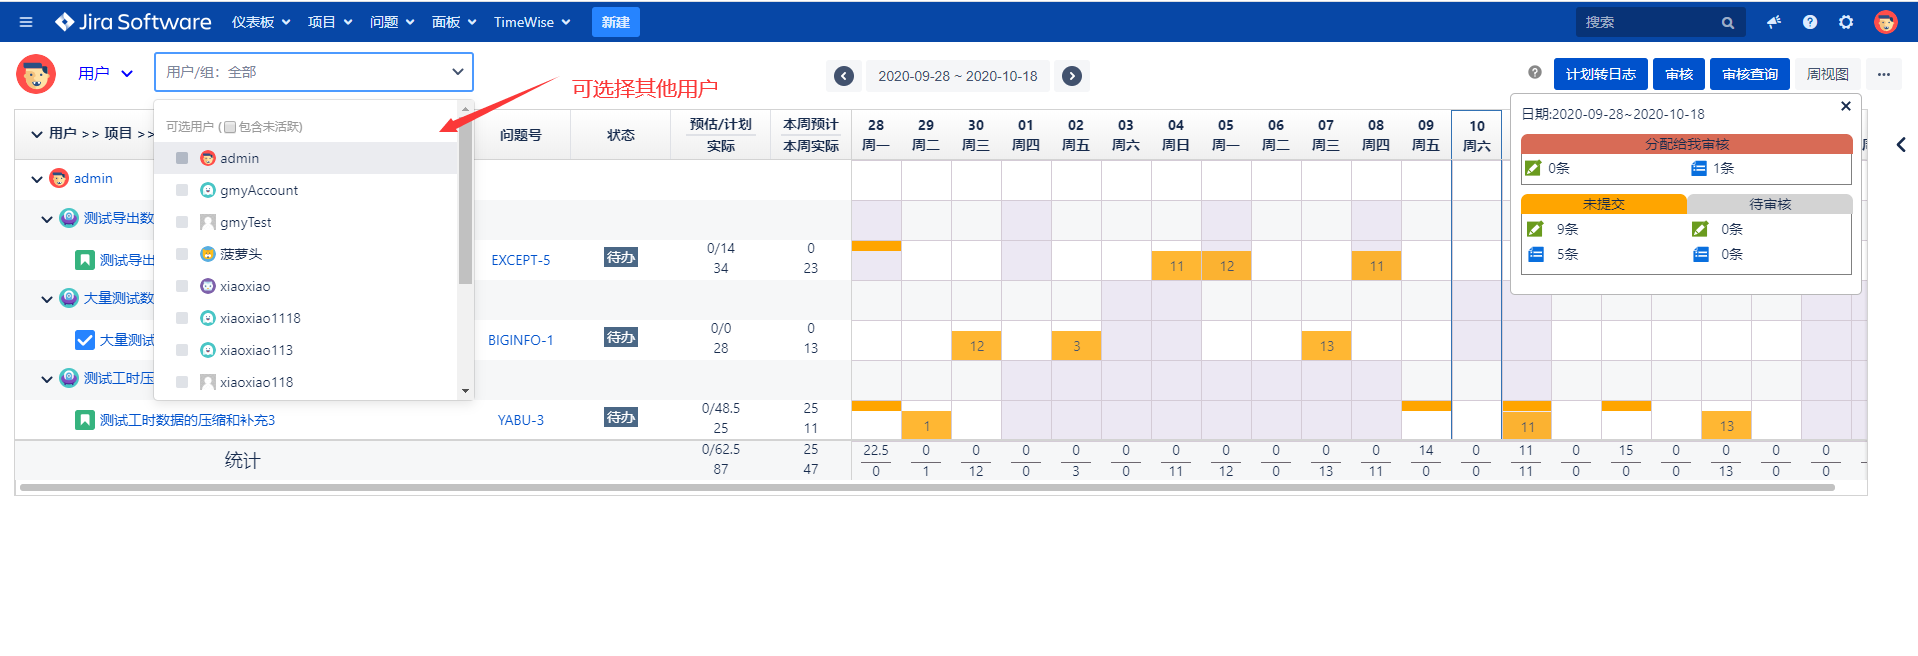Screen dimensions: 1918x656
Task: Open the 面板 menu in top bar
Action: point(453,22)
